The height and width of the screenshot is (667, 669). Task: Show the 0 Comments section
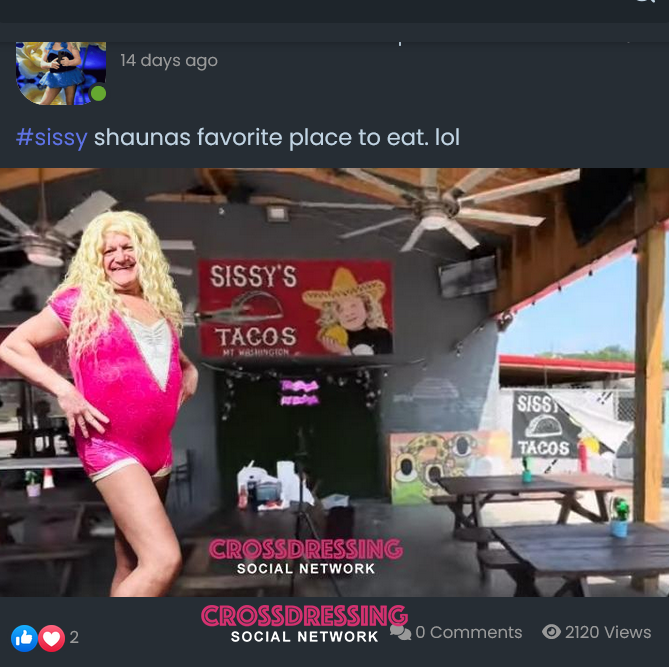468,632
